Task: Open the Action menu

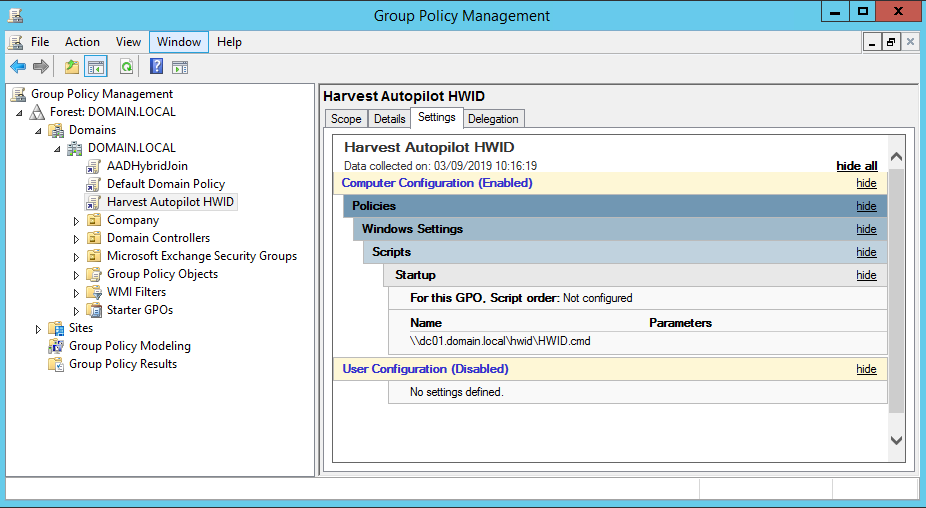Action: (82, 42)
